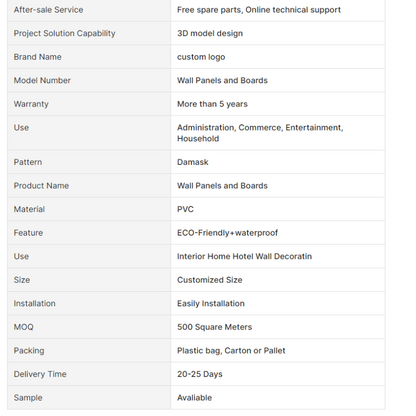416x416 pixels.
Task: Click the '20-25 Days' delivery value
Action: click(199, 374)
